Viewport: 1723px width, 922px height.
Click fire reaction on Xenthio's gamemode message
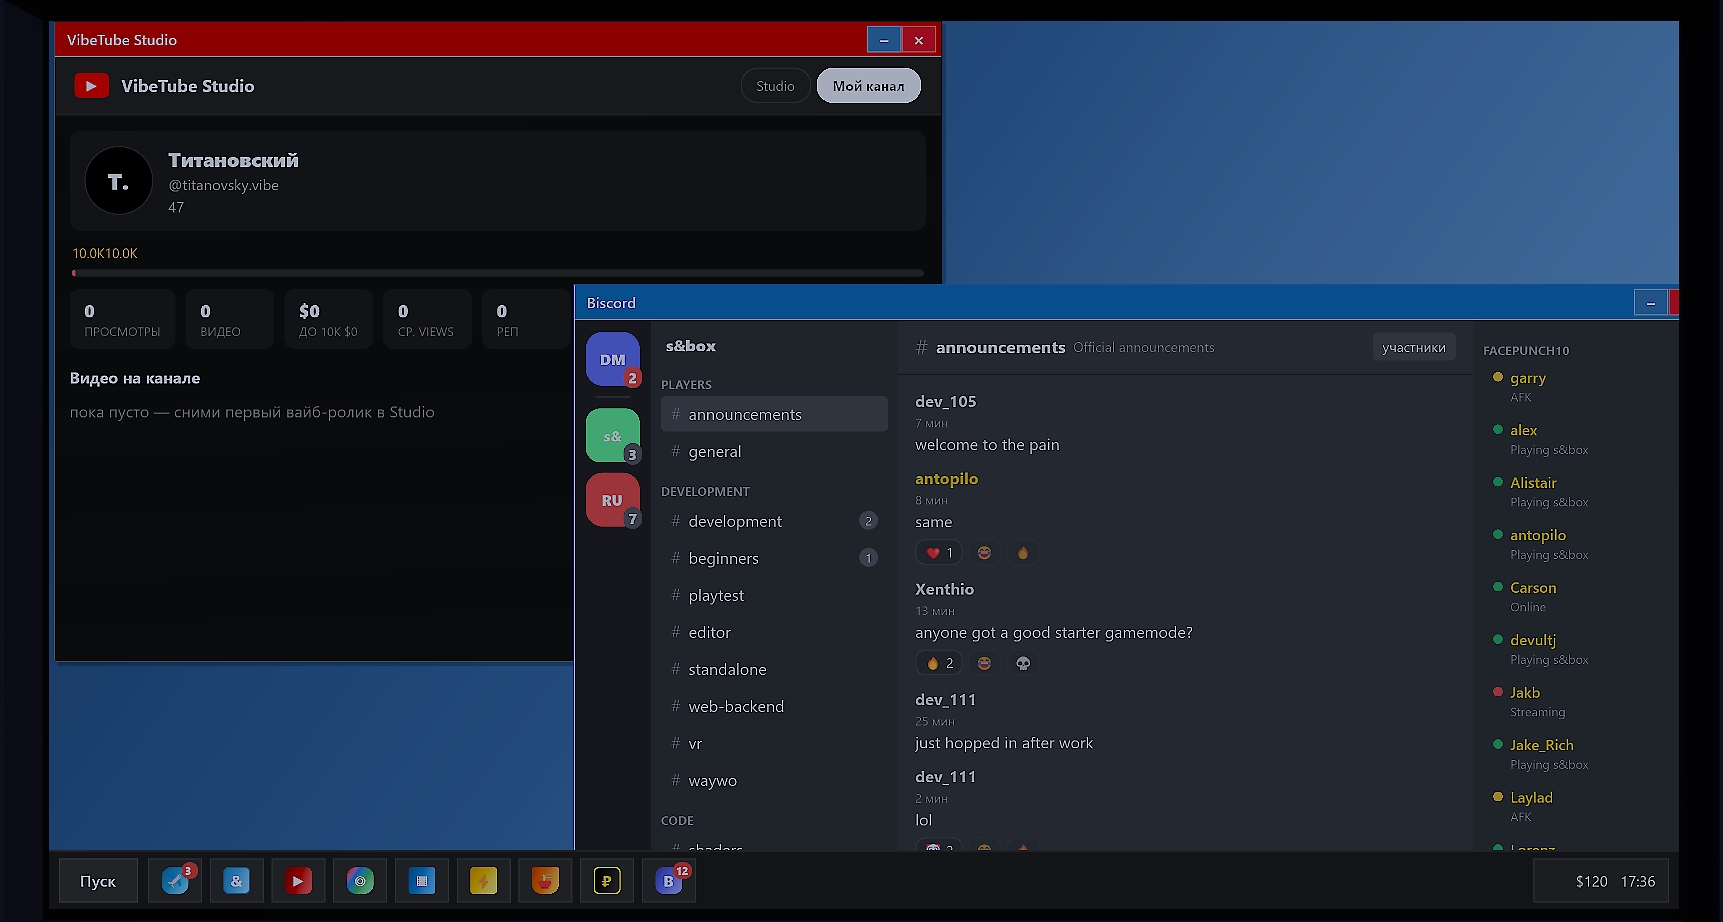tap(938, 663)
